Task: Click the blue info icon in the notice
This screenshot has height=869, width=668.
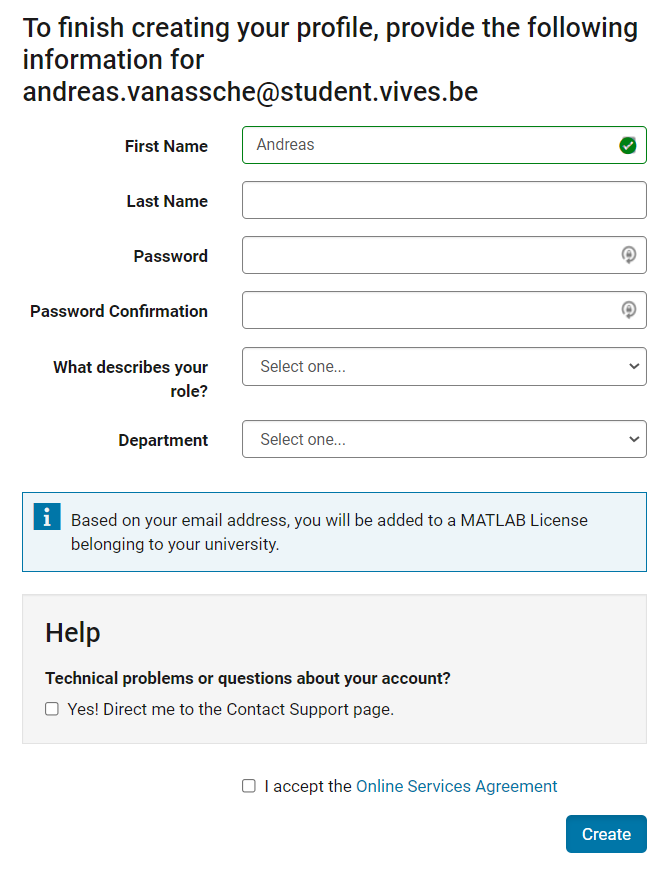Action: [47, 517]
